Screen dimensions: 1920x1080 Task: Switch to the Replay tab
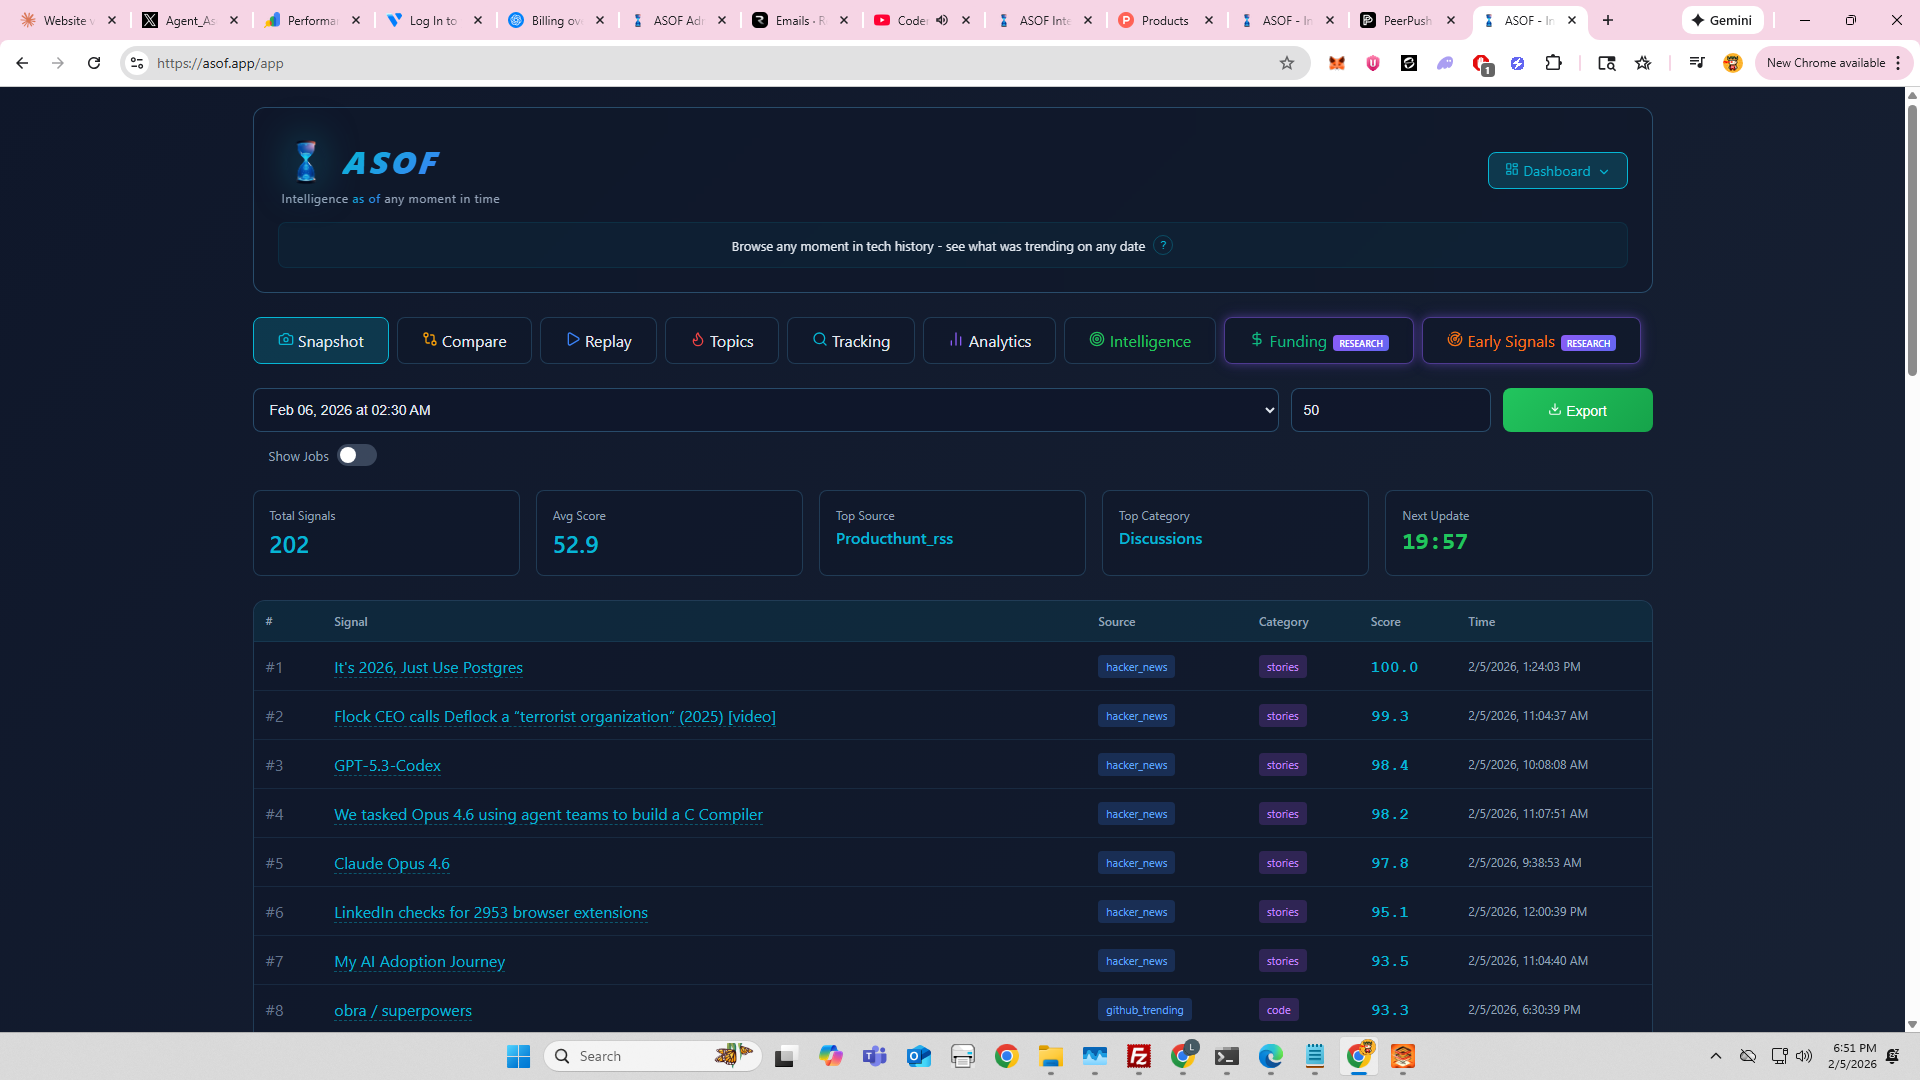[598, 340]
